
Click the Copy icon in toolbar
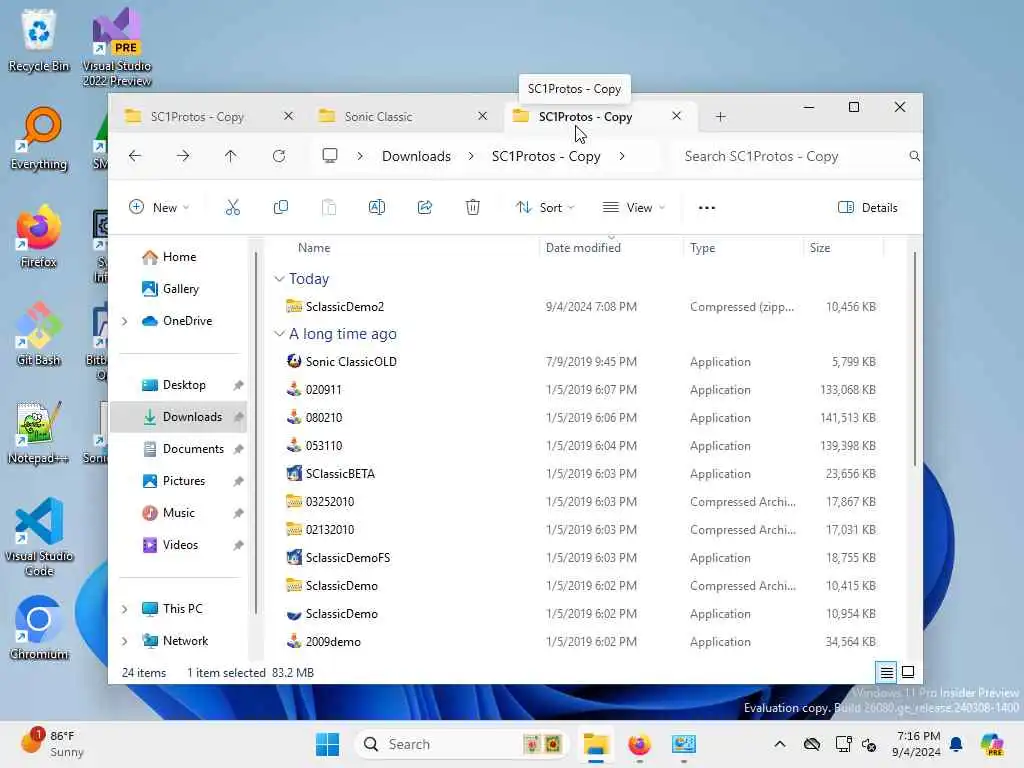(x=281, y=208)
